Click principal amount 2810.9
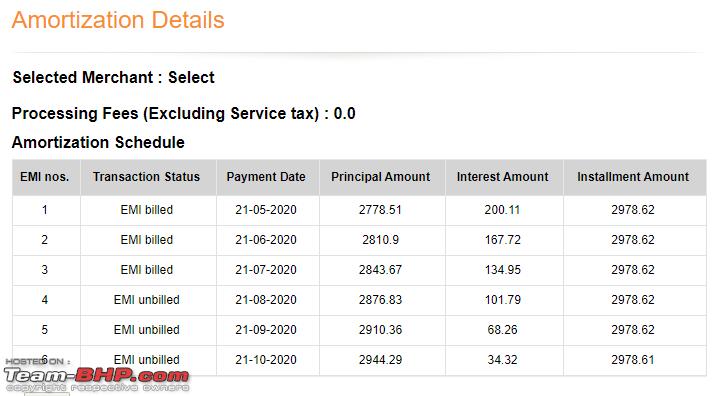The width and height of the screenshot is (721, 396). pyautogui.click(x=380, y=240)
